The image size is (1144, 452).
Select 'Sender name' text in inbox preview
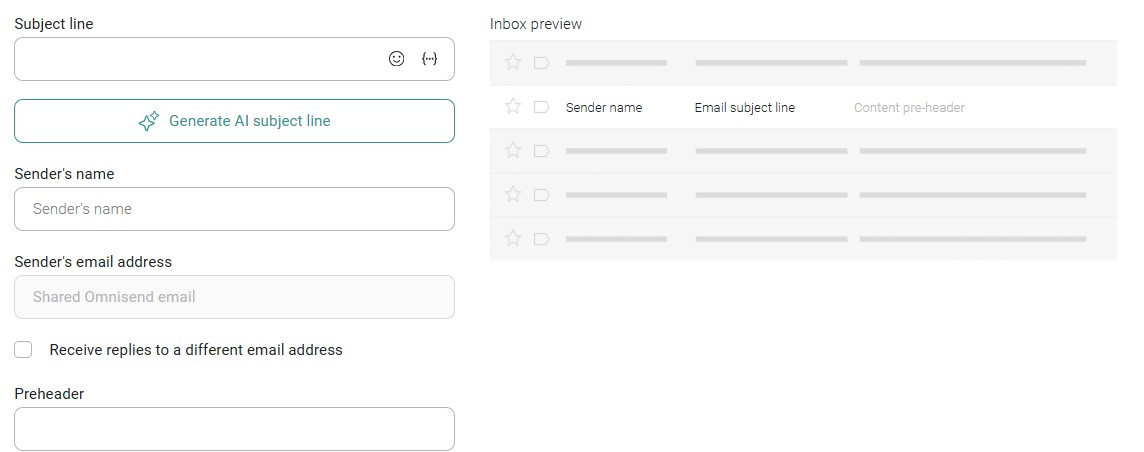point(604,107)
